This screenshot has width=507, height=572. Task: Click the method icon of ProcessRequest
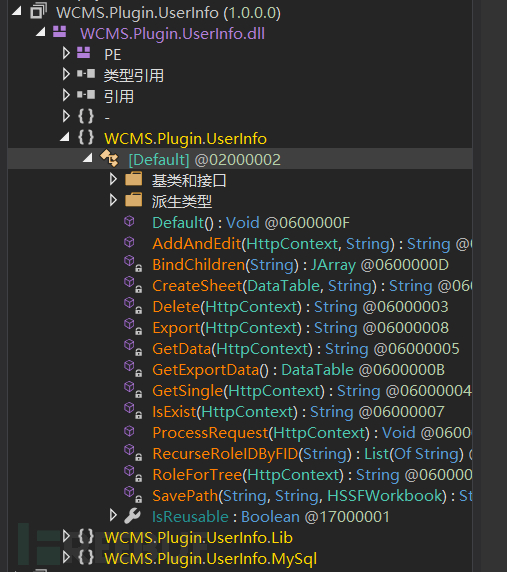coord(129,431)
